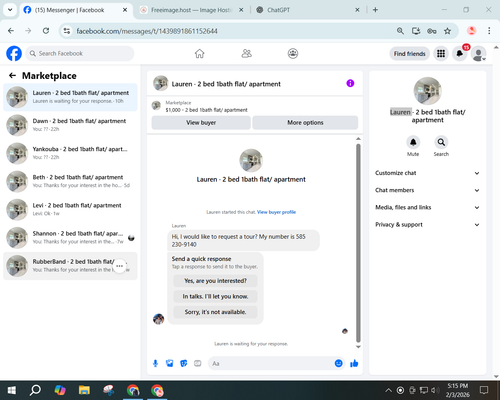This screenshot has height=400, width=500.
Task: Open Beth conversation in the list
Action: tap(70, 182)
